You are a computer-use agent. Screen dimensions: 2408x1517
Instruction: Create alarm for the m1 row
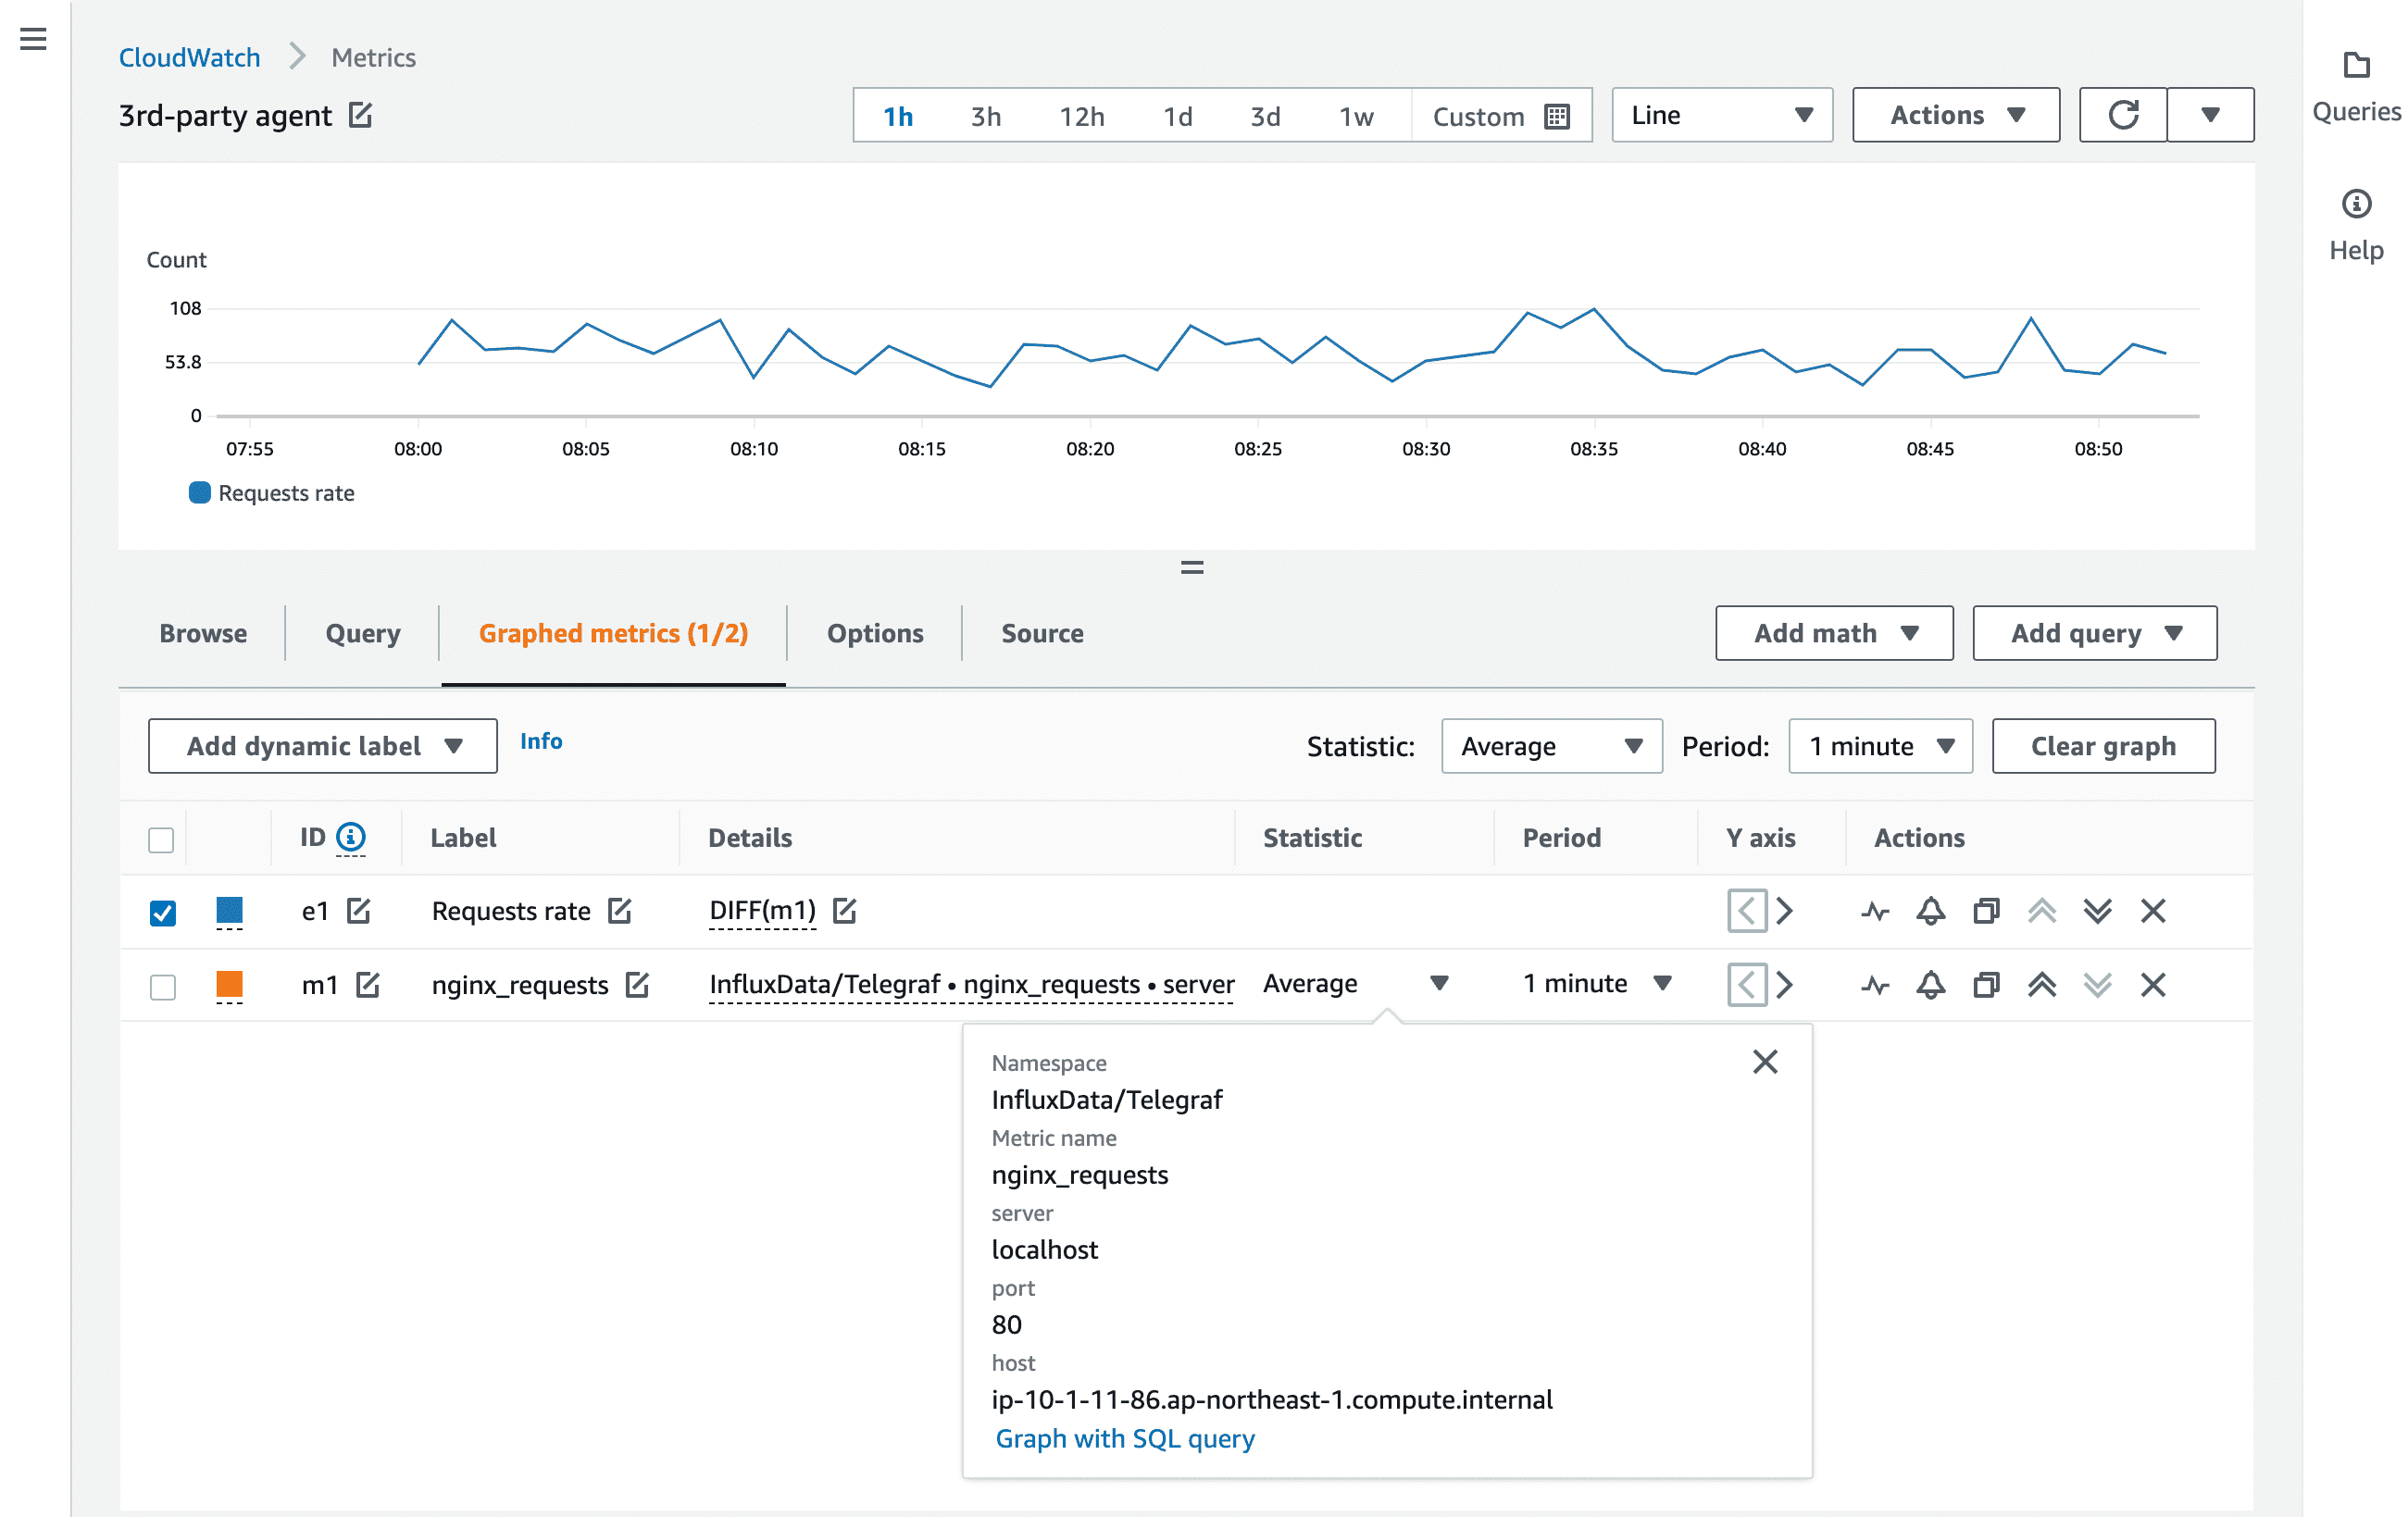pos(1930,985)
